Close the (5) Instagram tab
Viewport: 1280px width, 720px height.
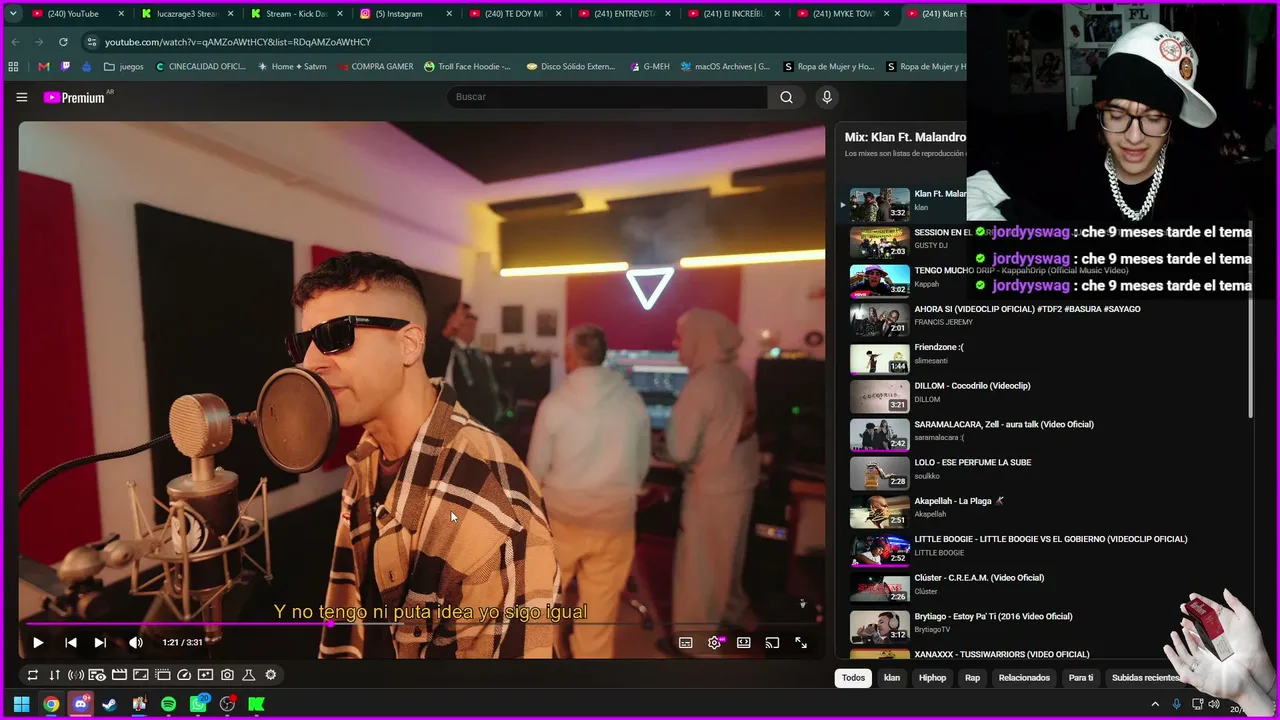click(x=448, y=14)
